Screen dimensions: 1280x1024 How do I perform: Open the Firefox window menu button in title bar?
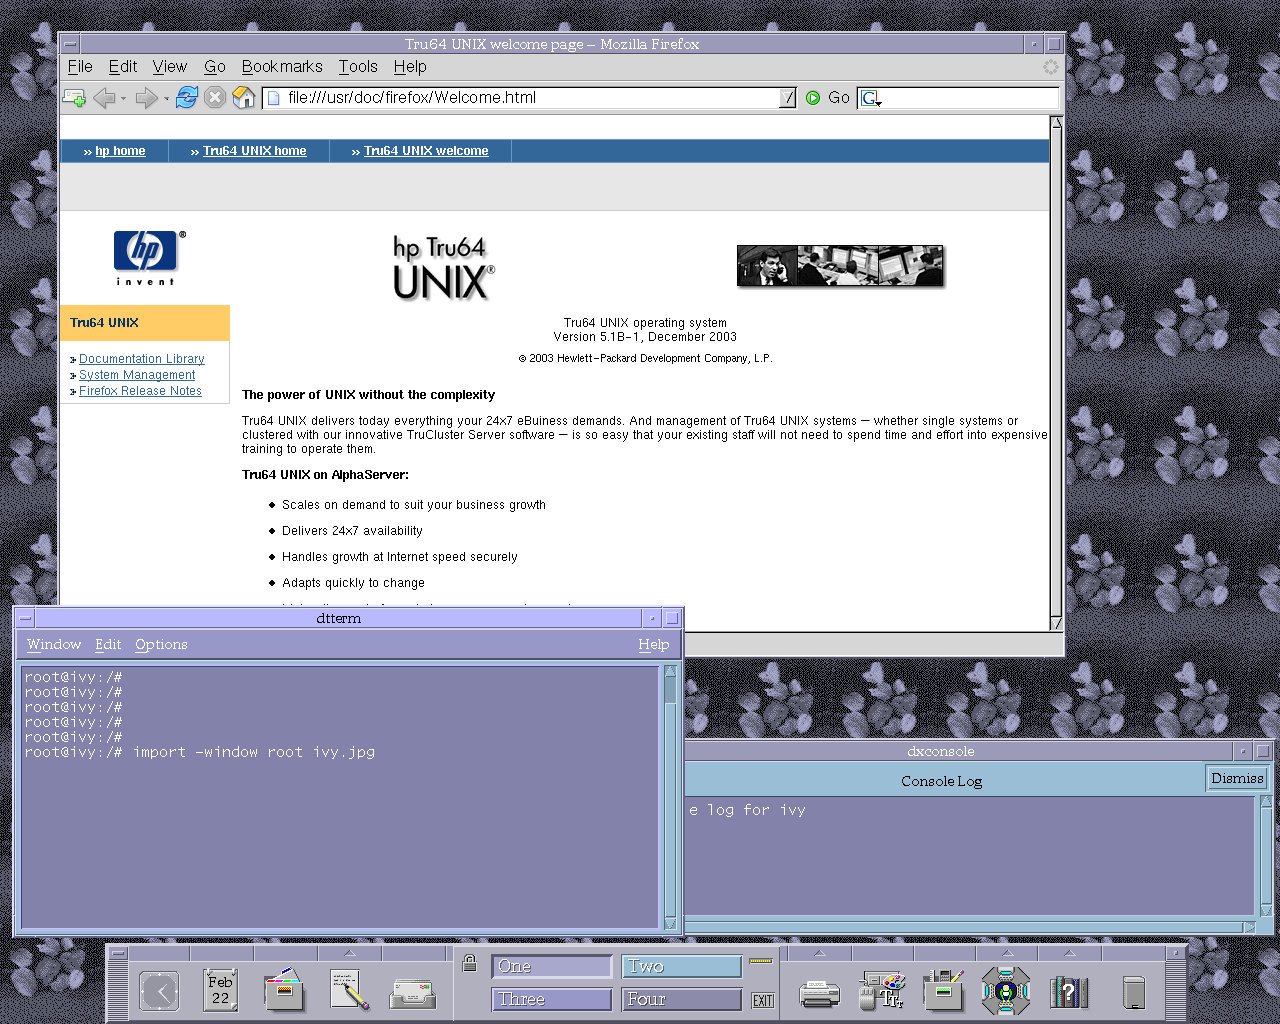[x=70, y=44]
